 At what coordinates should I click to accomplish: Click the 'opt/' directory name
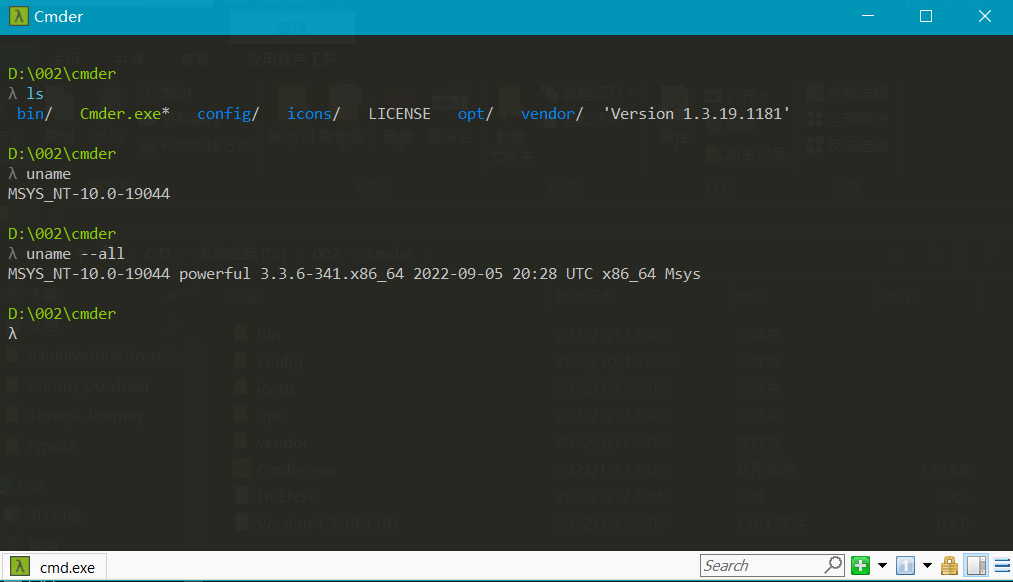click(x=475, y=114)
